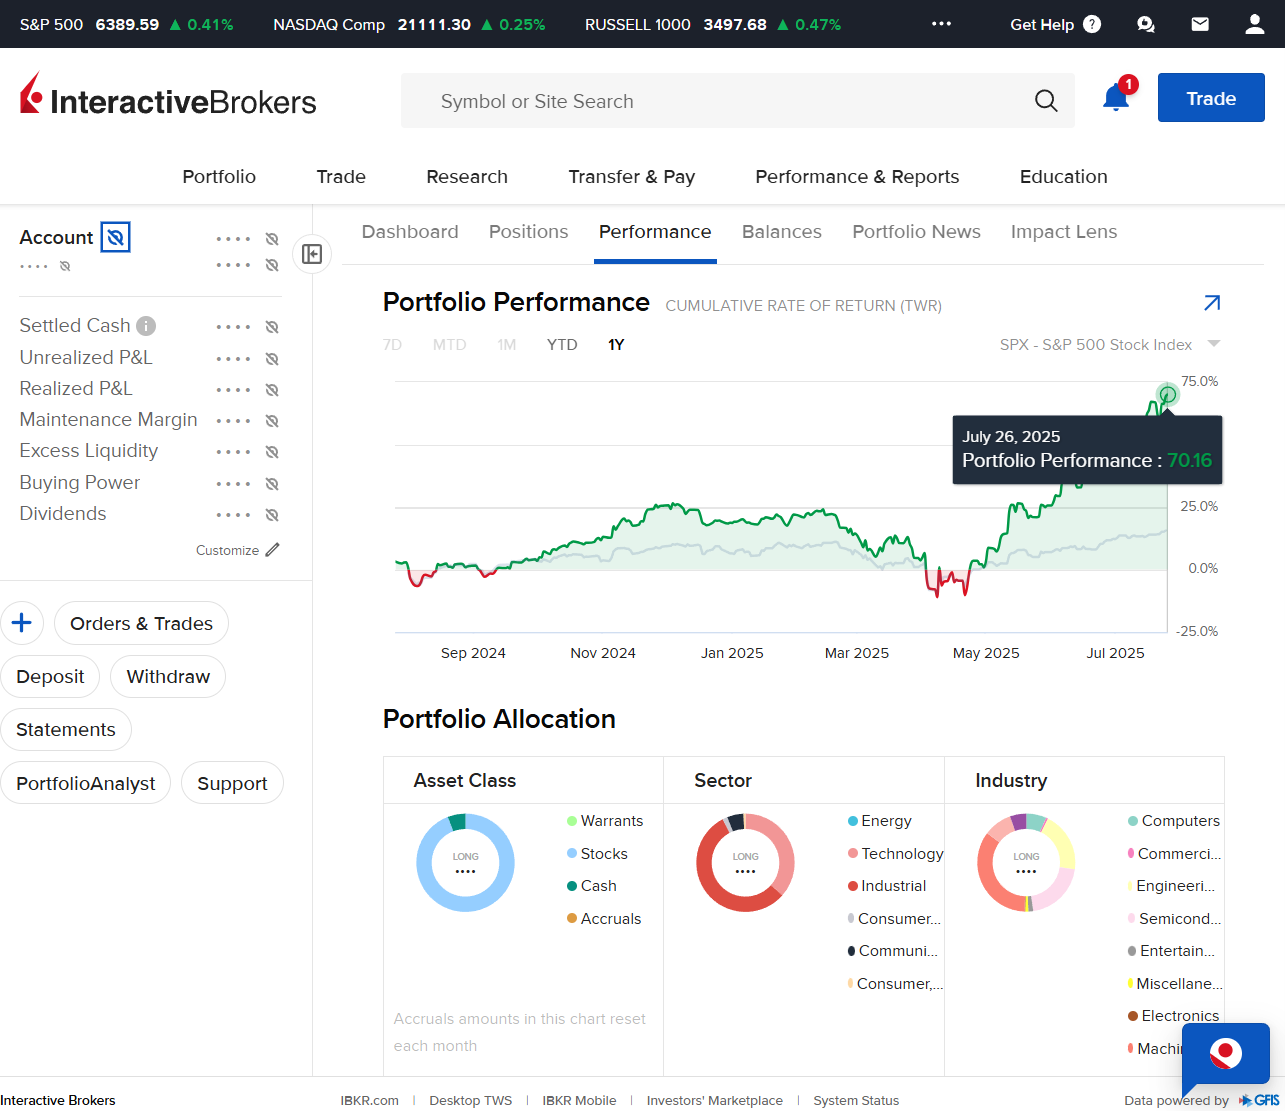Open Investors' Marketplace footer link
Screen dimensions: 1285x1111
714,1100
